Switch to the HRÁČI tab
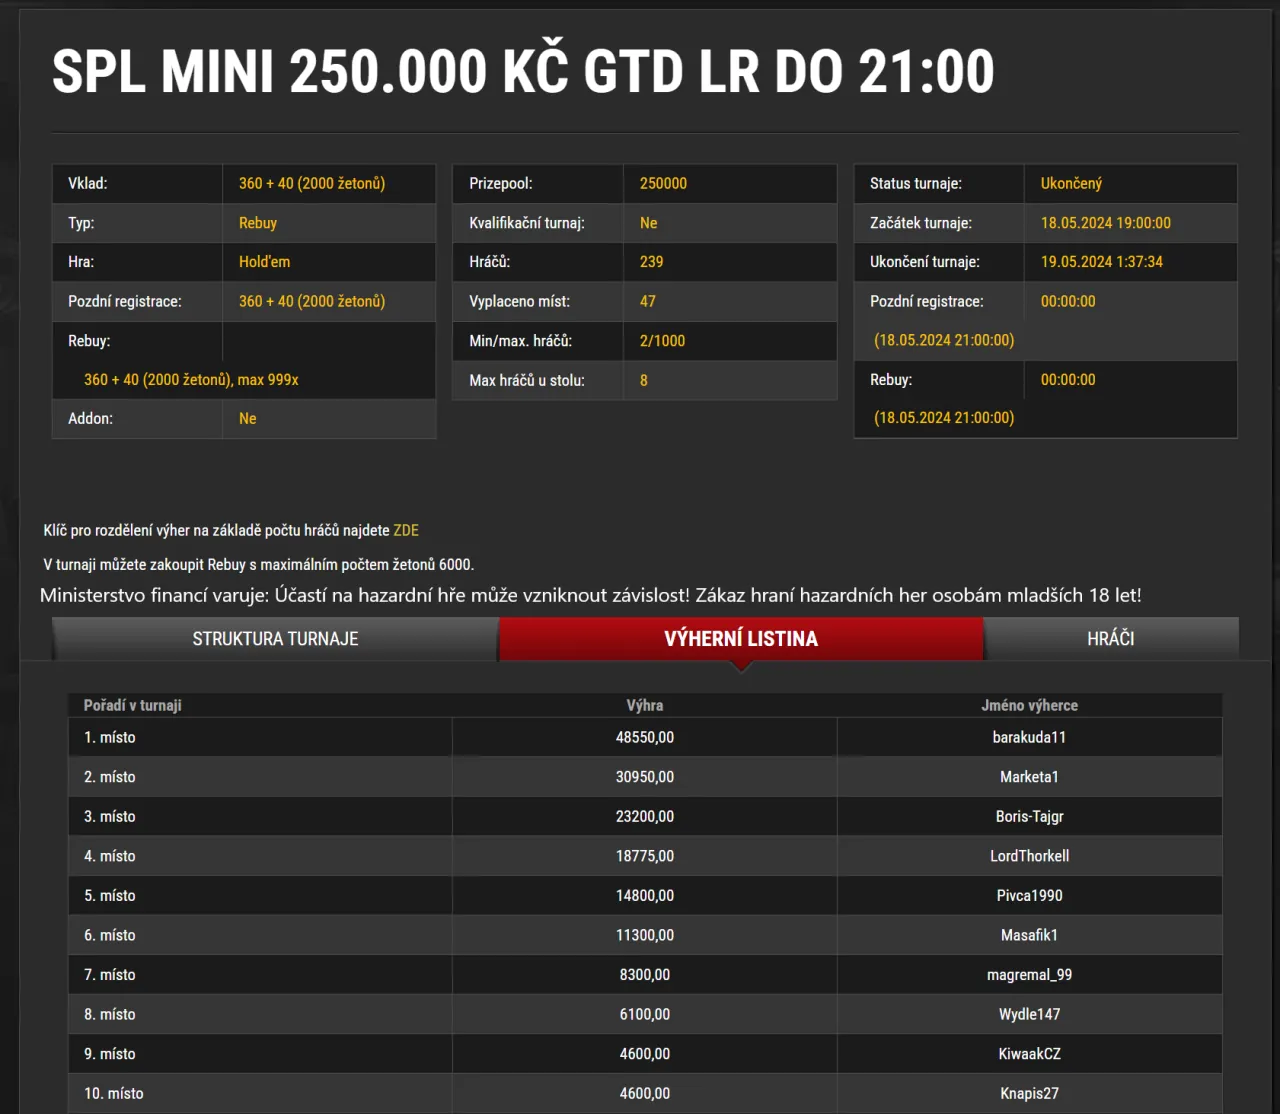 click(x=1111, y=638)
